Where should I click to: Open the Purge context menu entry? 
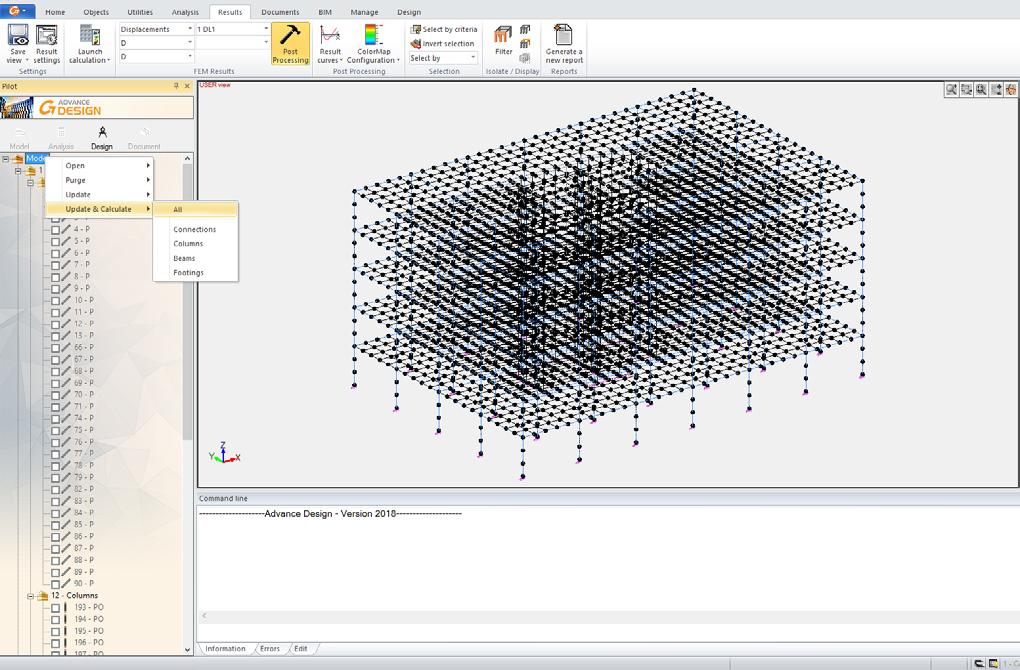[x=99, y=180]
